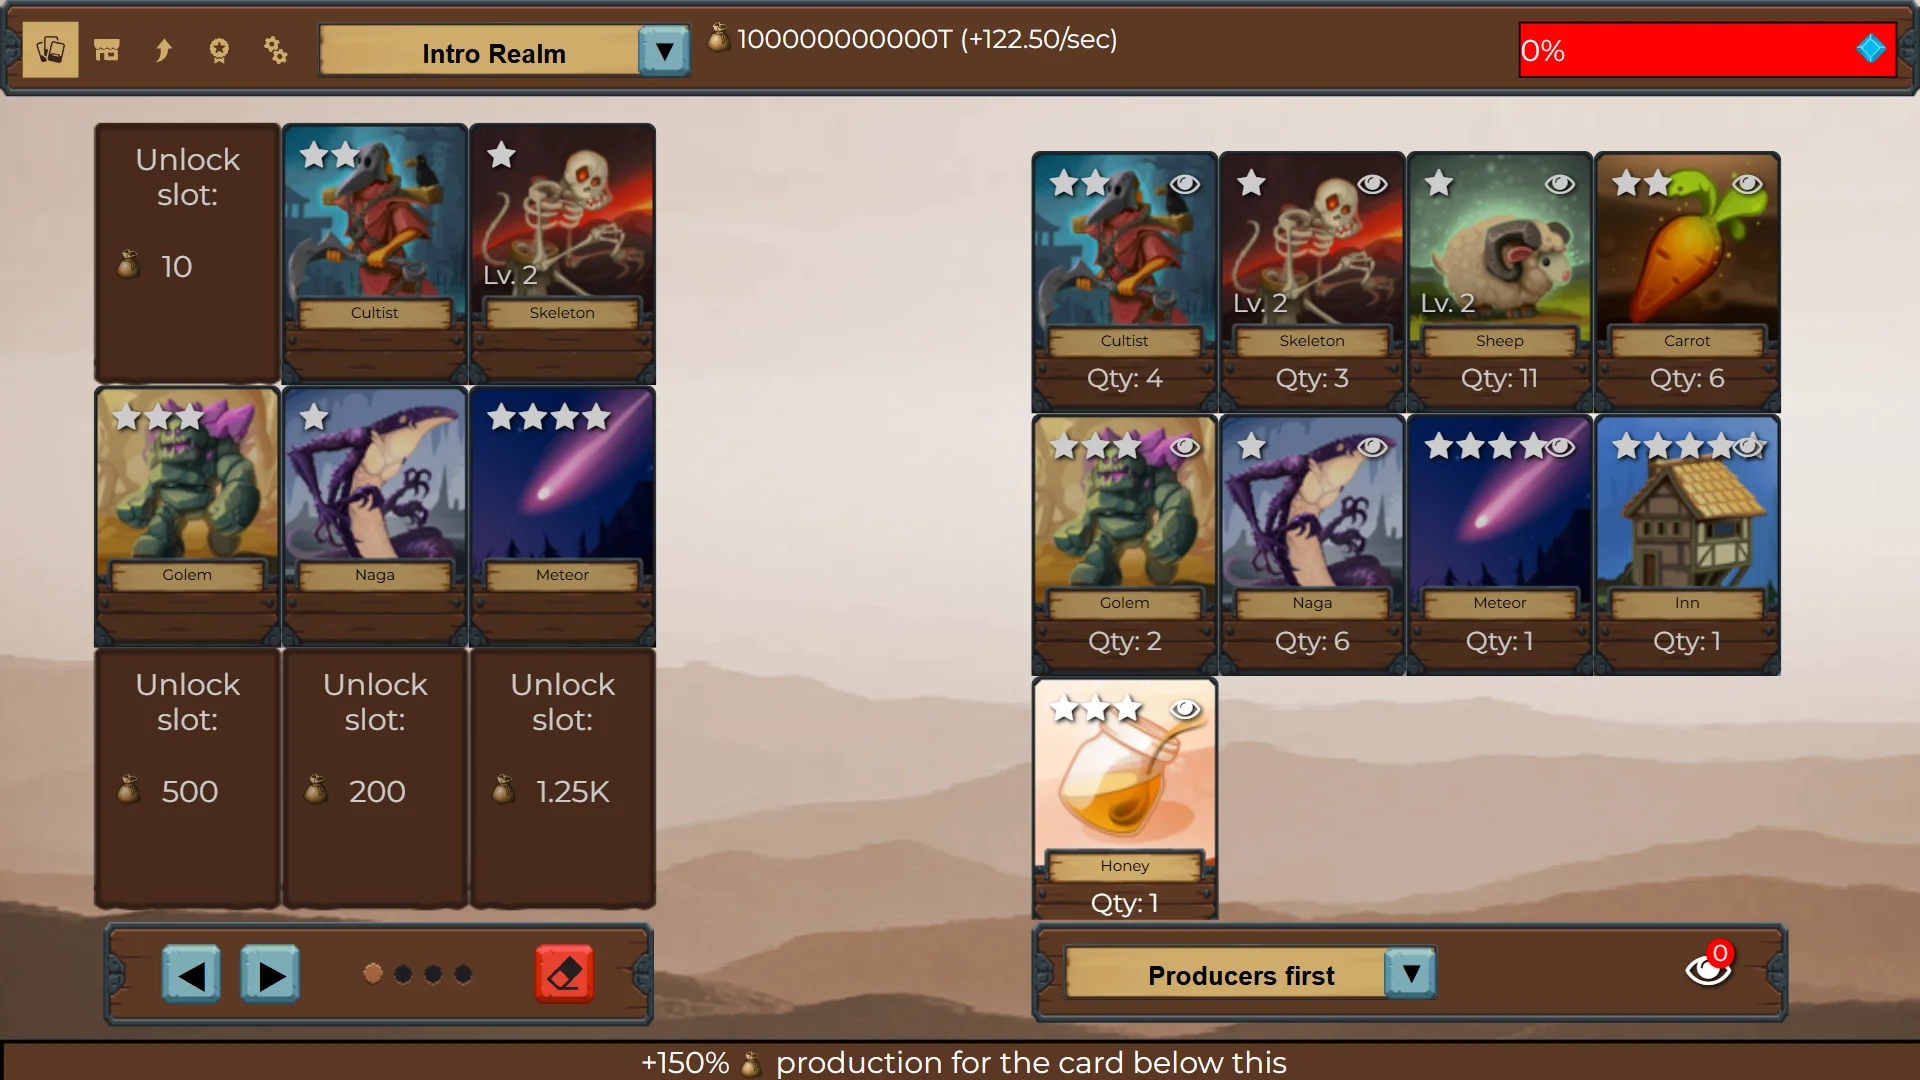This screenshot has width=1920, height=1080.
Task: Click the settings gear icon in toolbar
Action: 274,50
